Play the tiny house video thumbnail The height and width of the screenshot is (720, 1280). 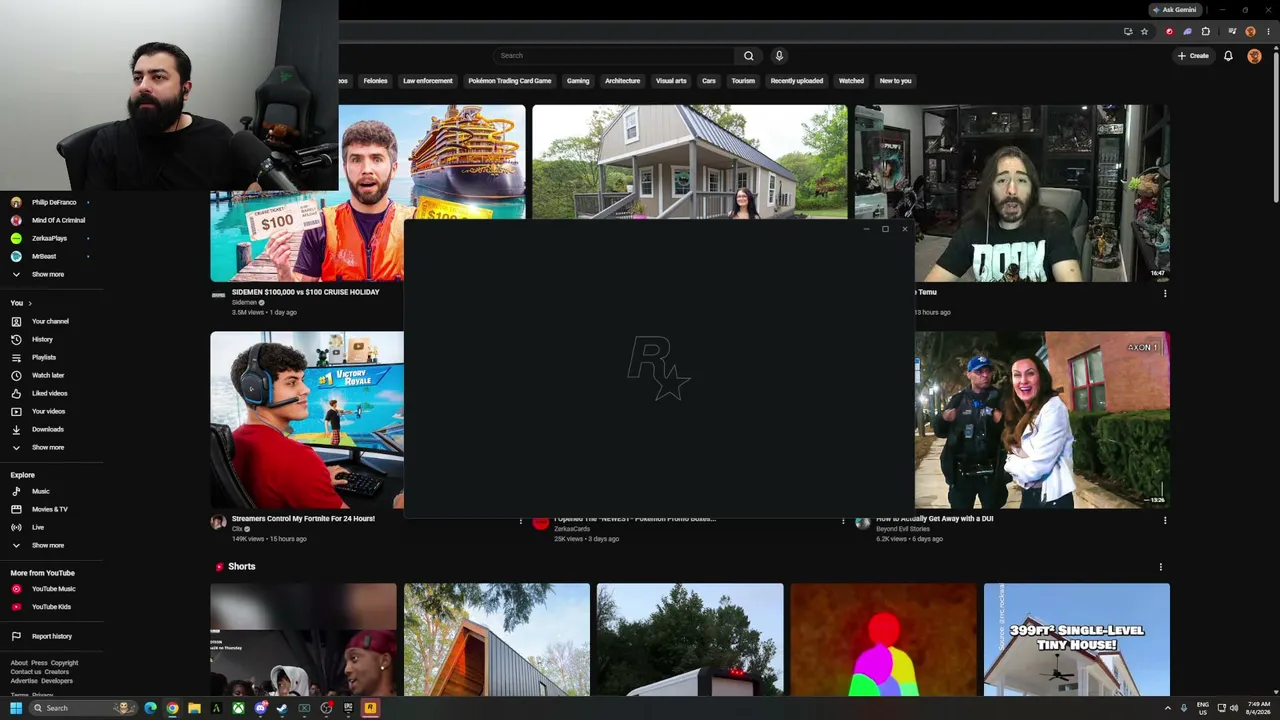coord(689,162)
